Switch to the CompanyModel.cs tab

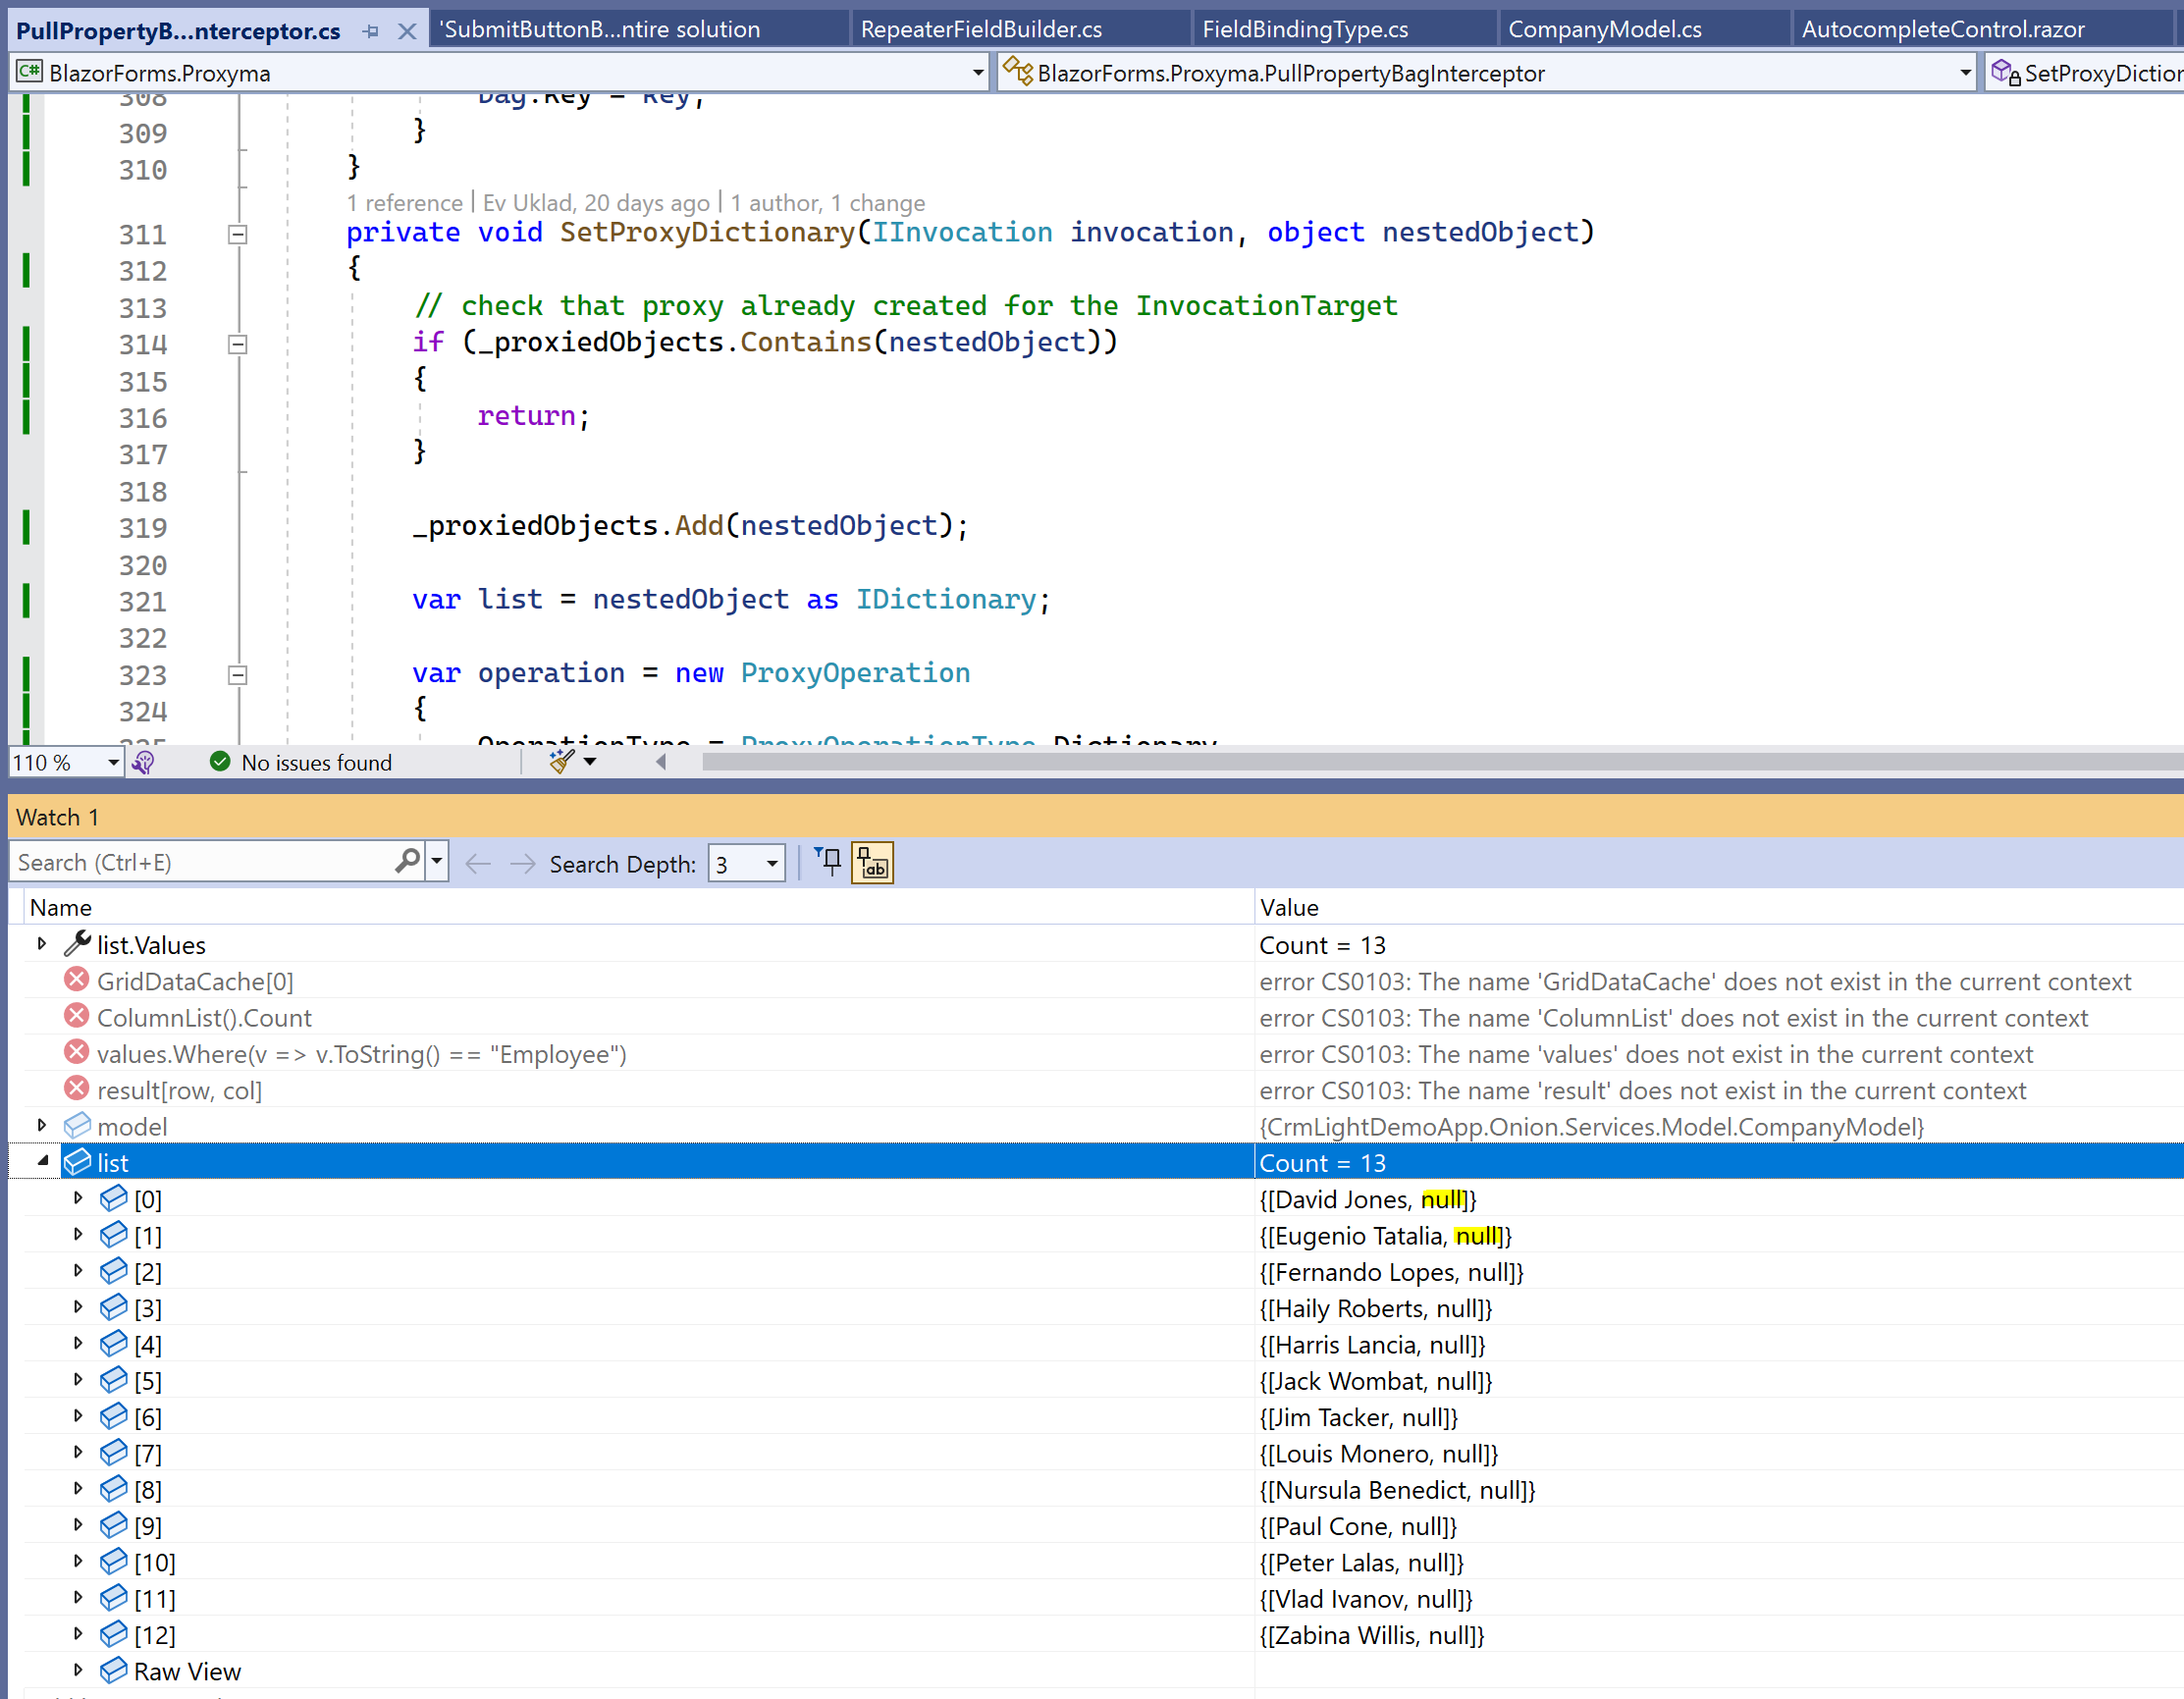pyautogui.click(x=1605, y=29)
